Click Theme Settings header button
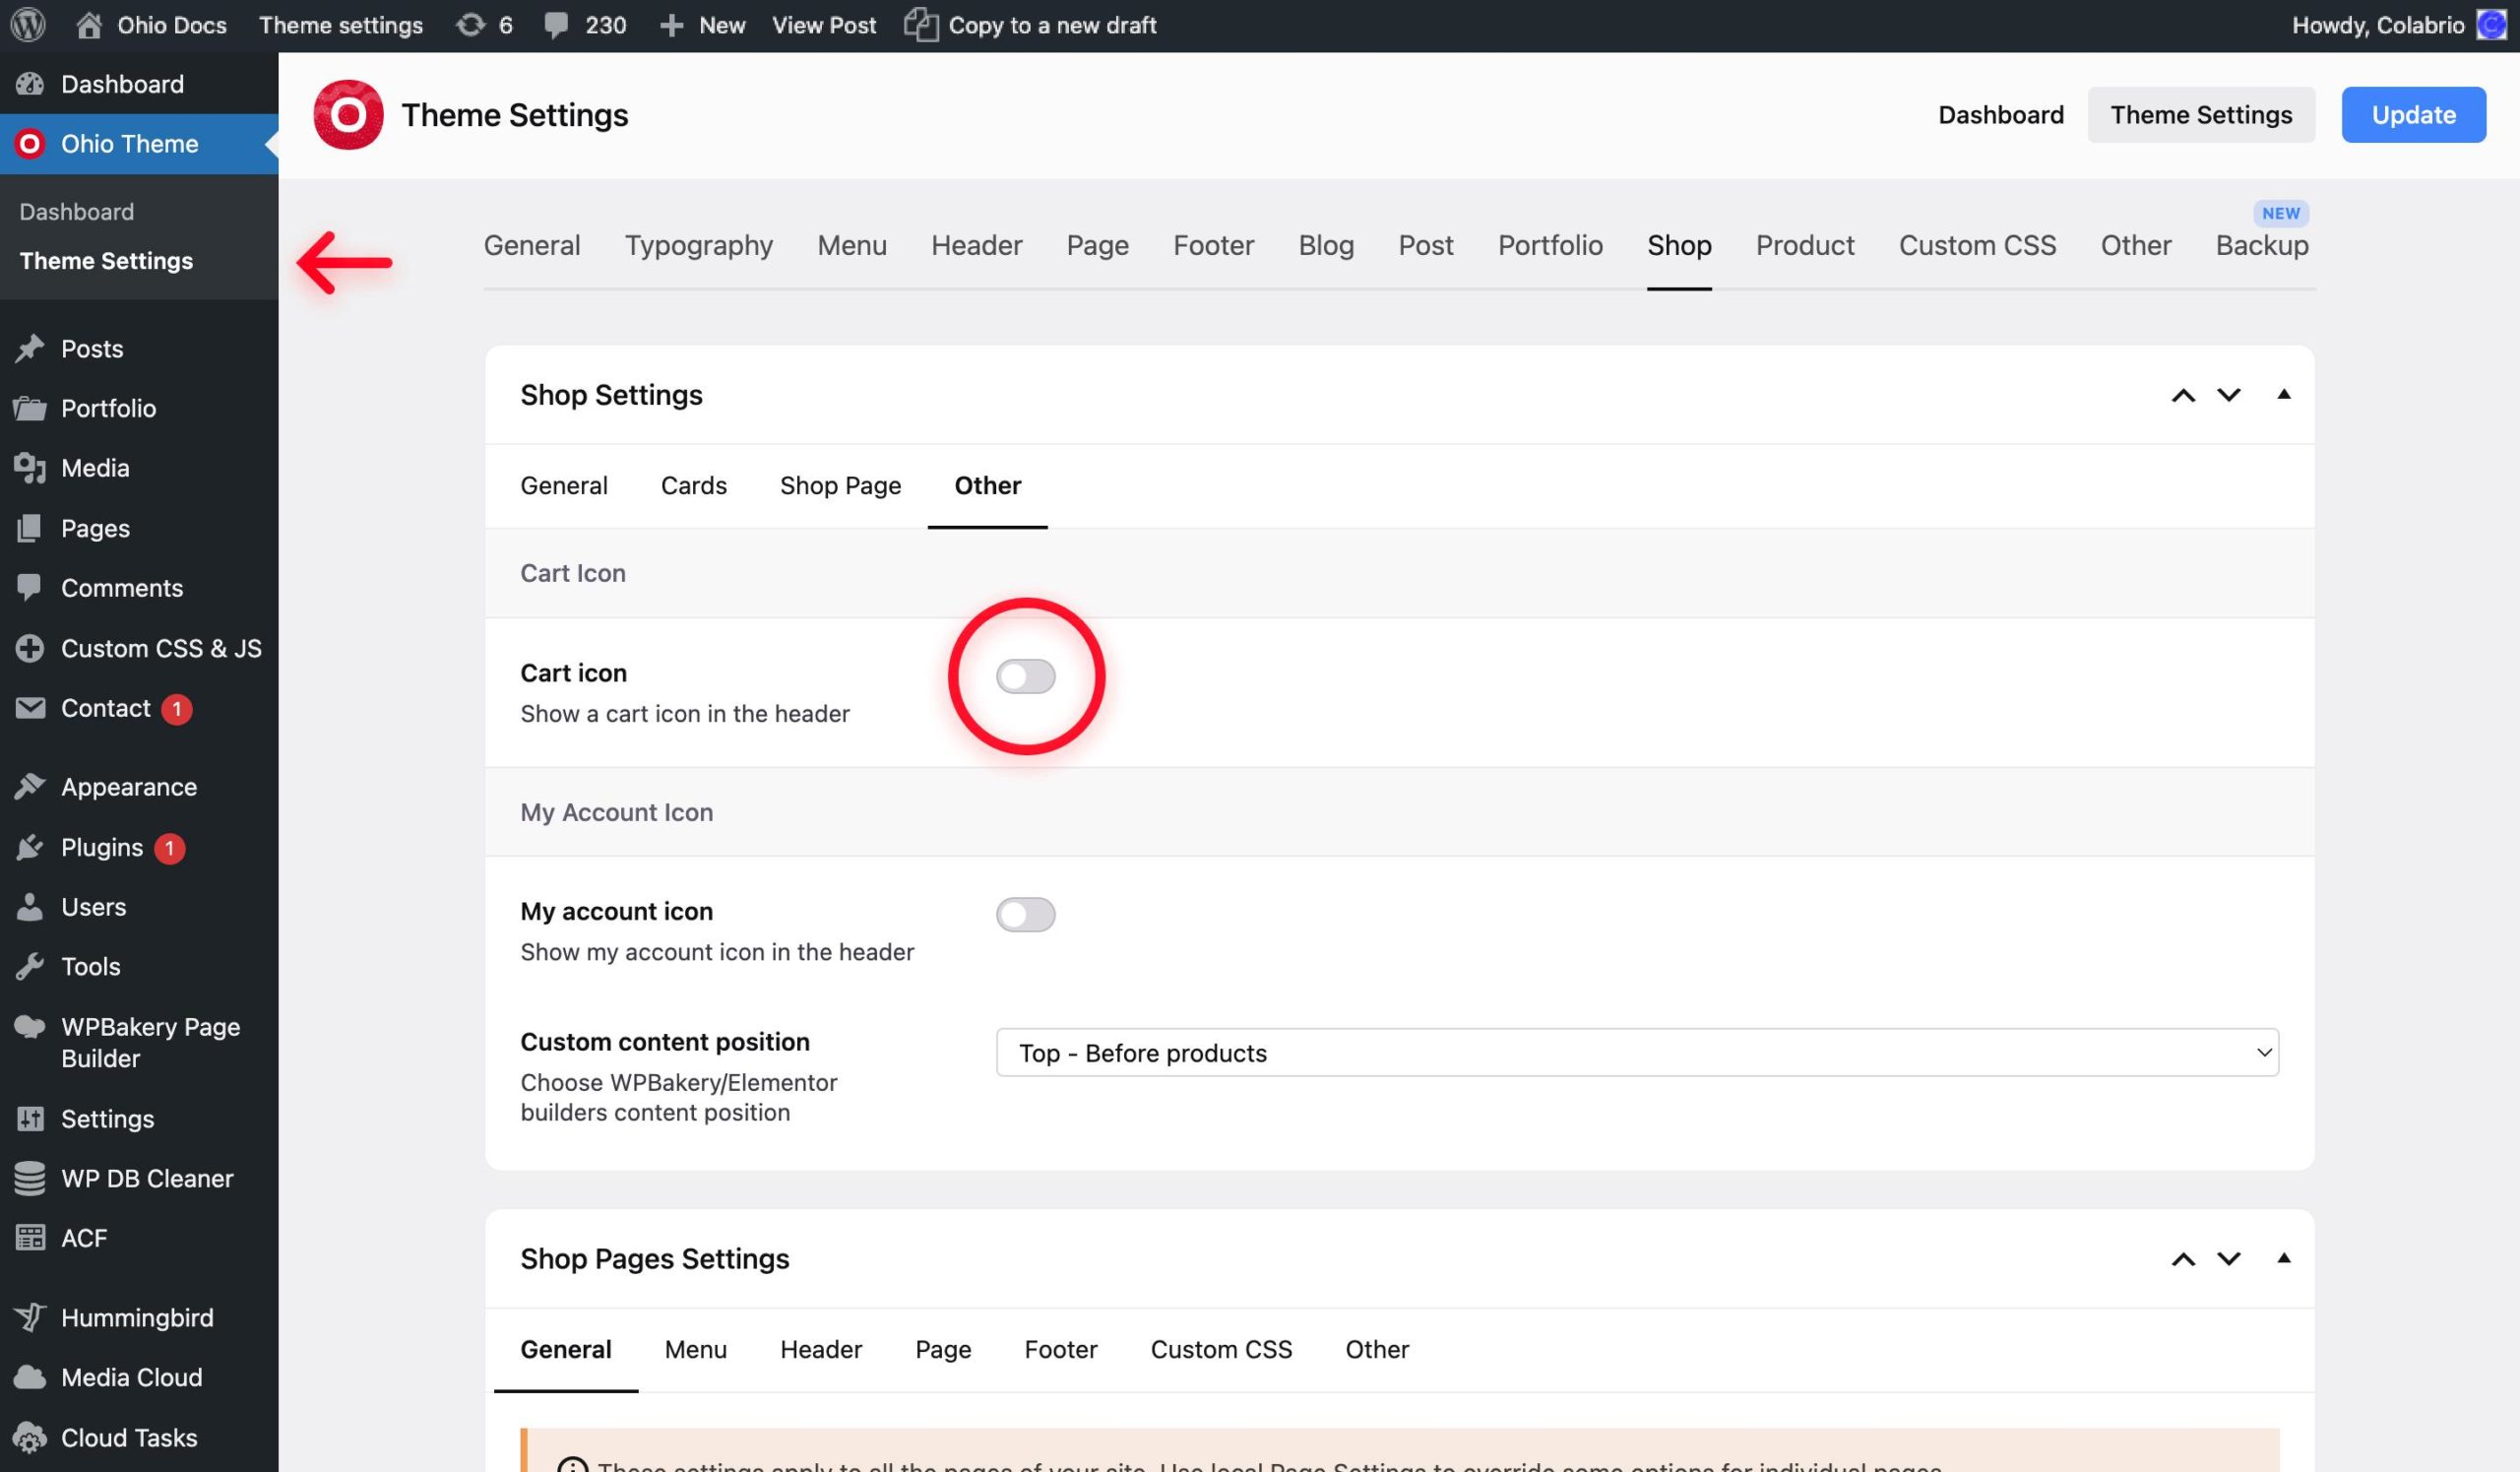2520x1472 pixels. click(x=2201, y=115)
